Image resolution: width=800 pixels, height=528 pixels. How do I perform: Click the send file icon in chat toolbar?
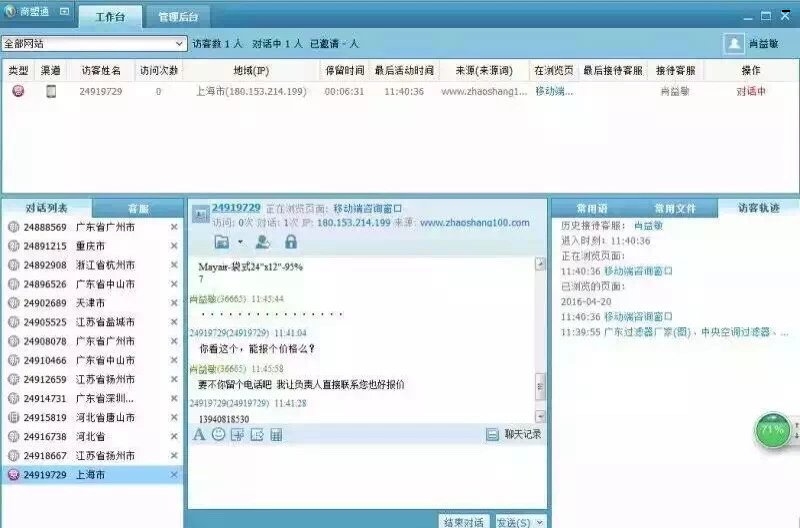click(x=257, y=434)
